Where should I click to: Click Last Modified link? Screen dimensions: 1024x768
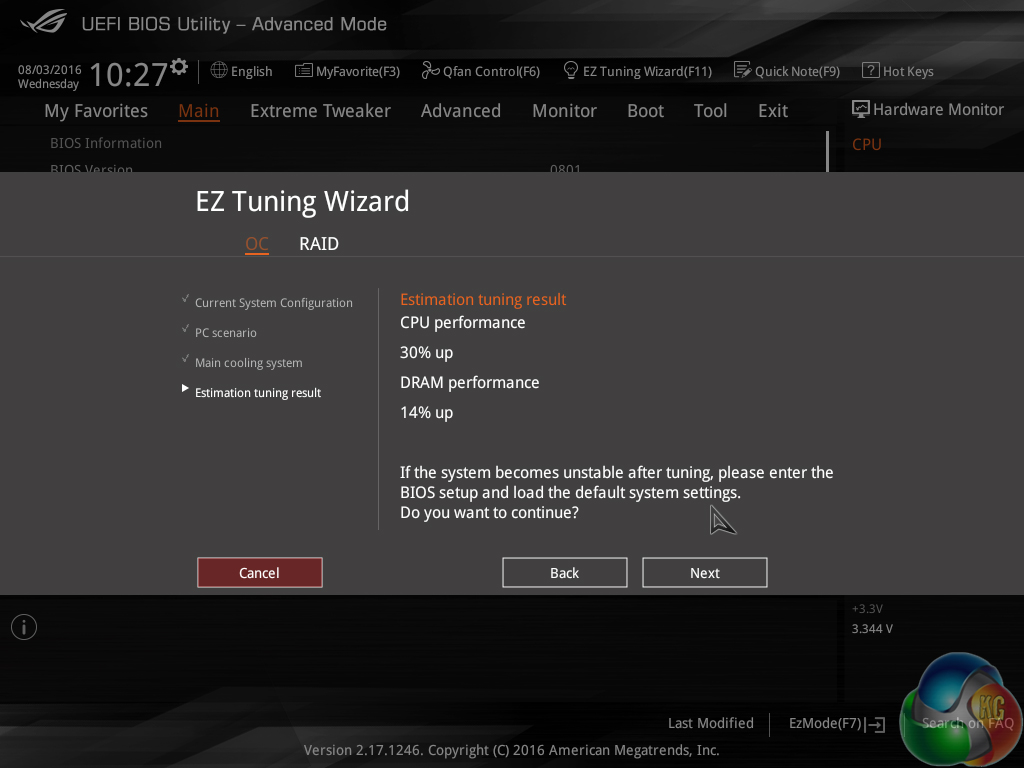(711, 723)
